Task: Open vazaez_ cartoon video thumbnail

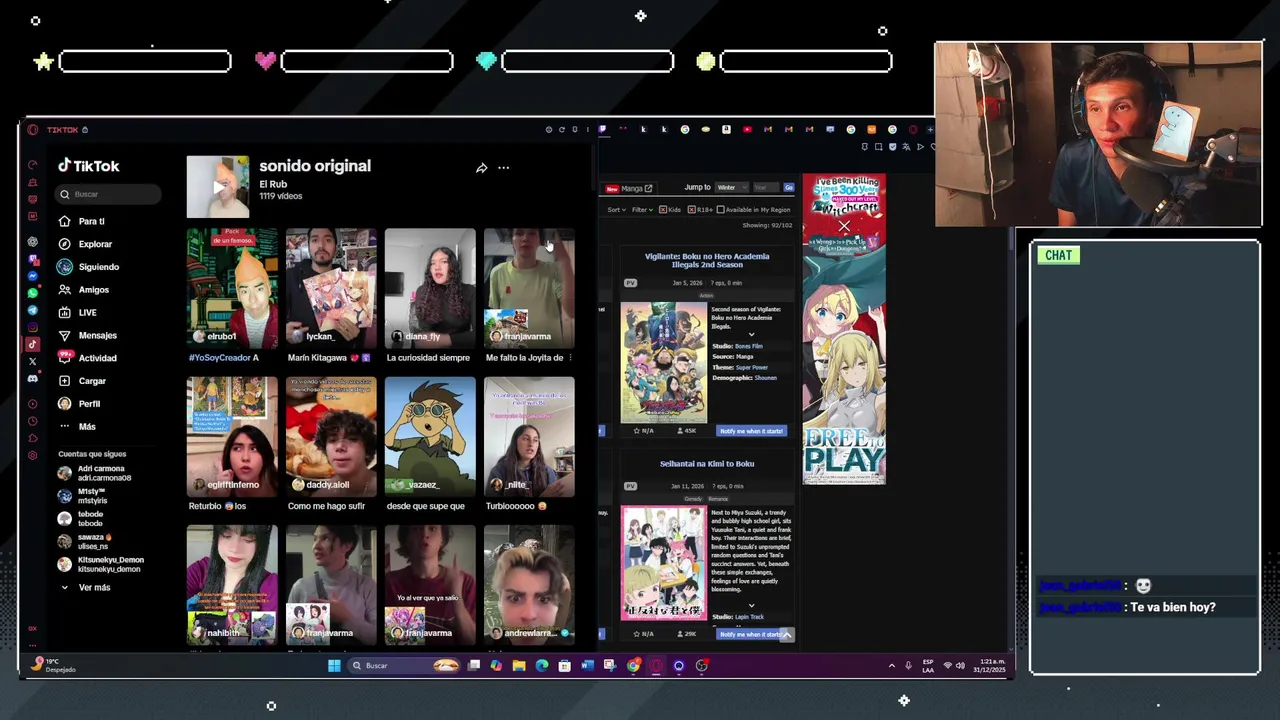Action: (x=430, y=436)
